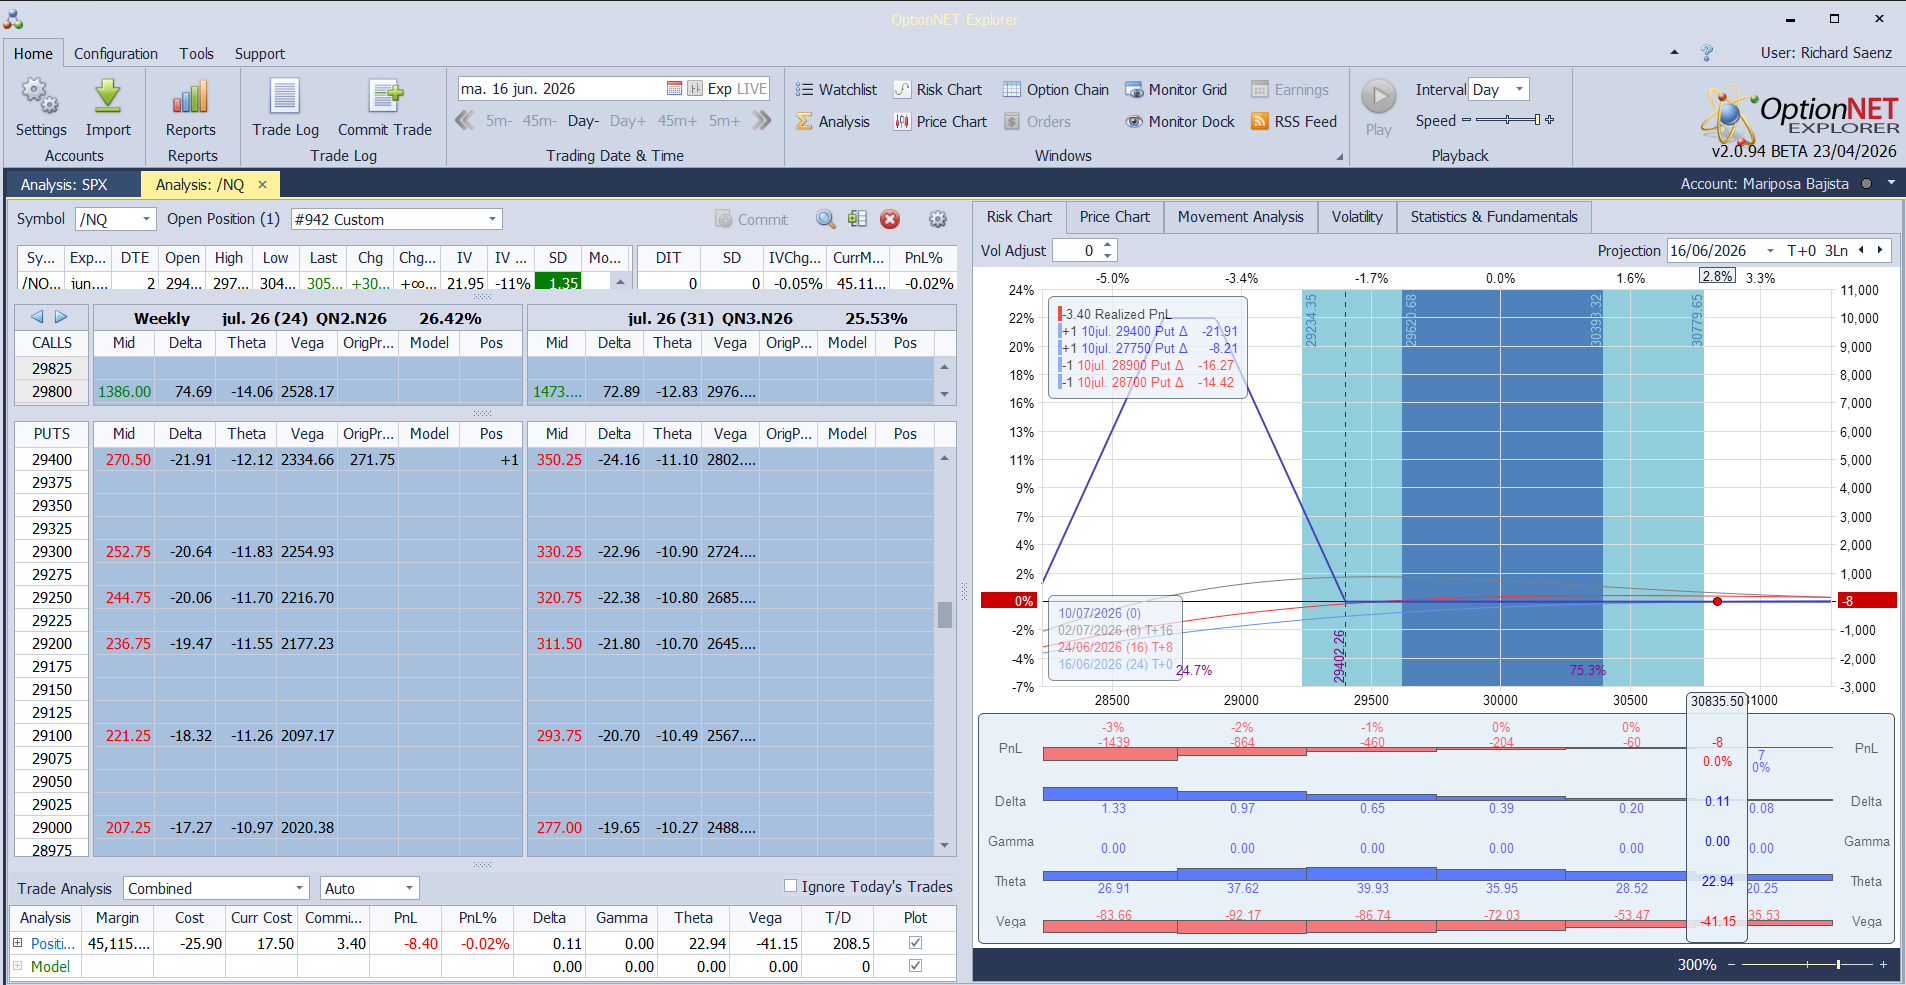
Task: Open the Option Chain window
Action: 1056,90
